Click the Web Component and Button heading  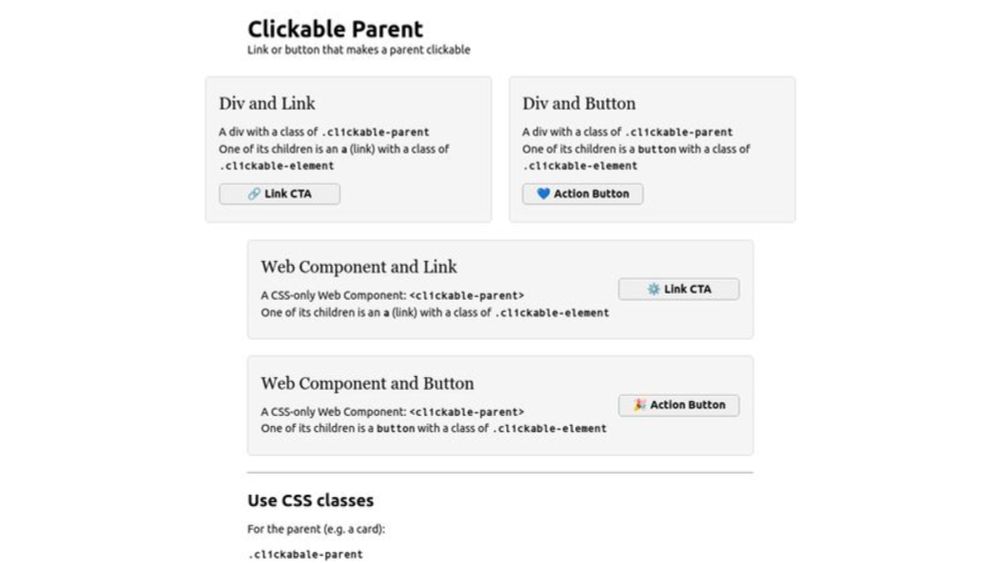[x=367, y=383]
